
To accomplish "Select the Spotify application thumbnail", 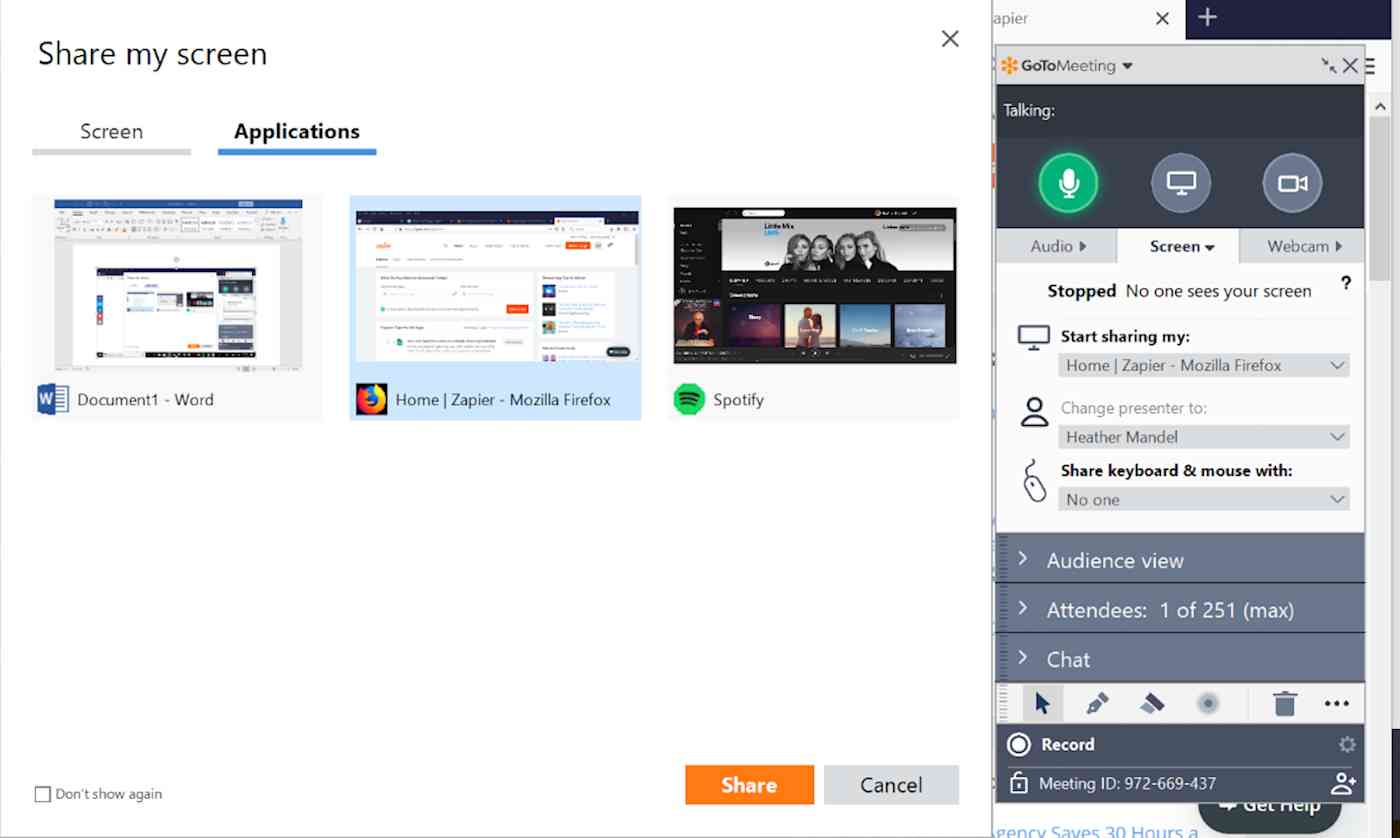I will point(814,285).
